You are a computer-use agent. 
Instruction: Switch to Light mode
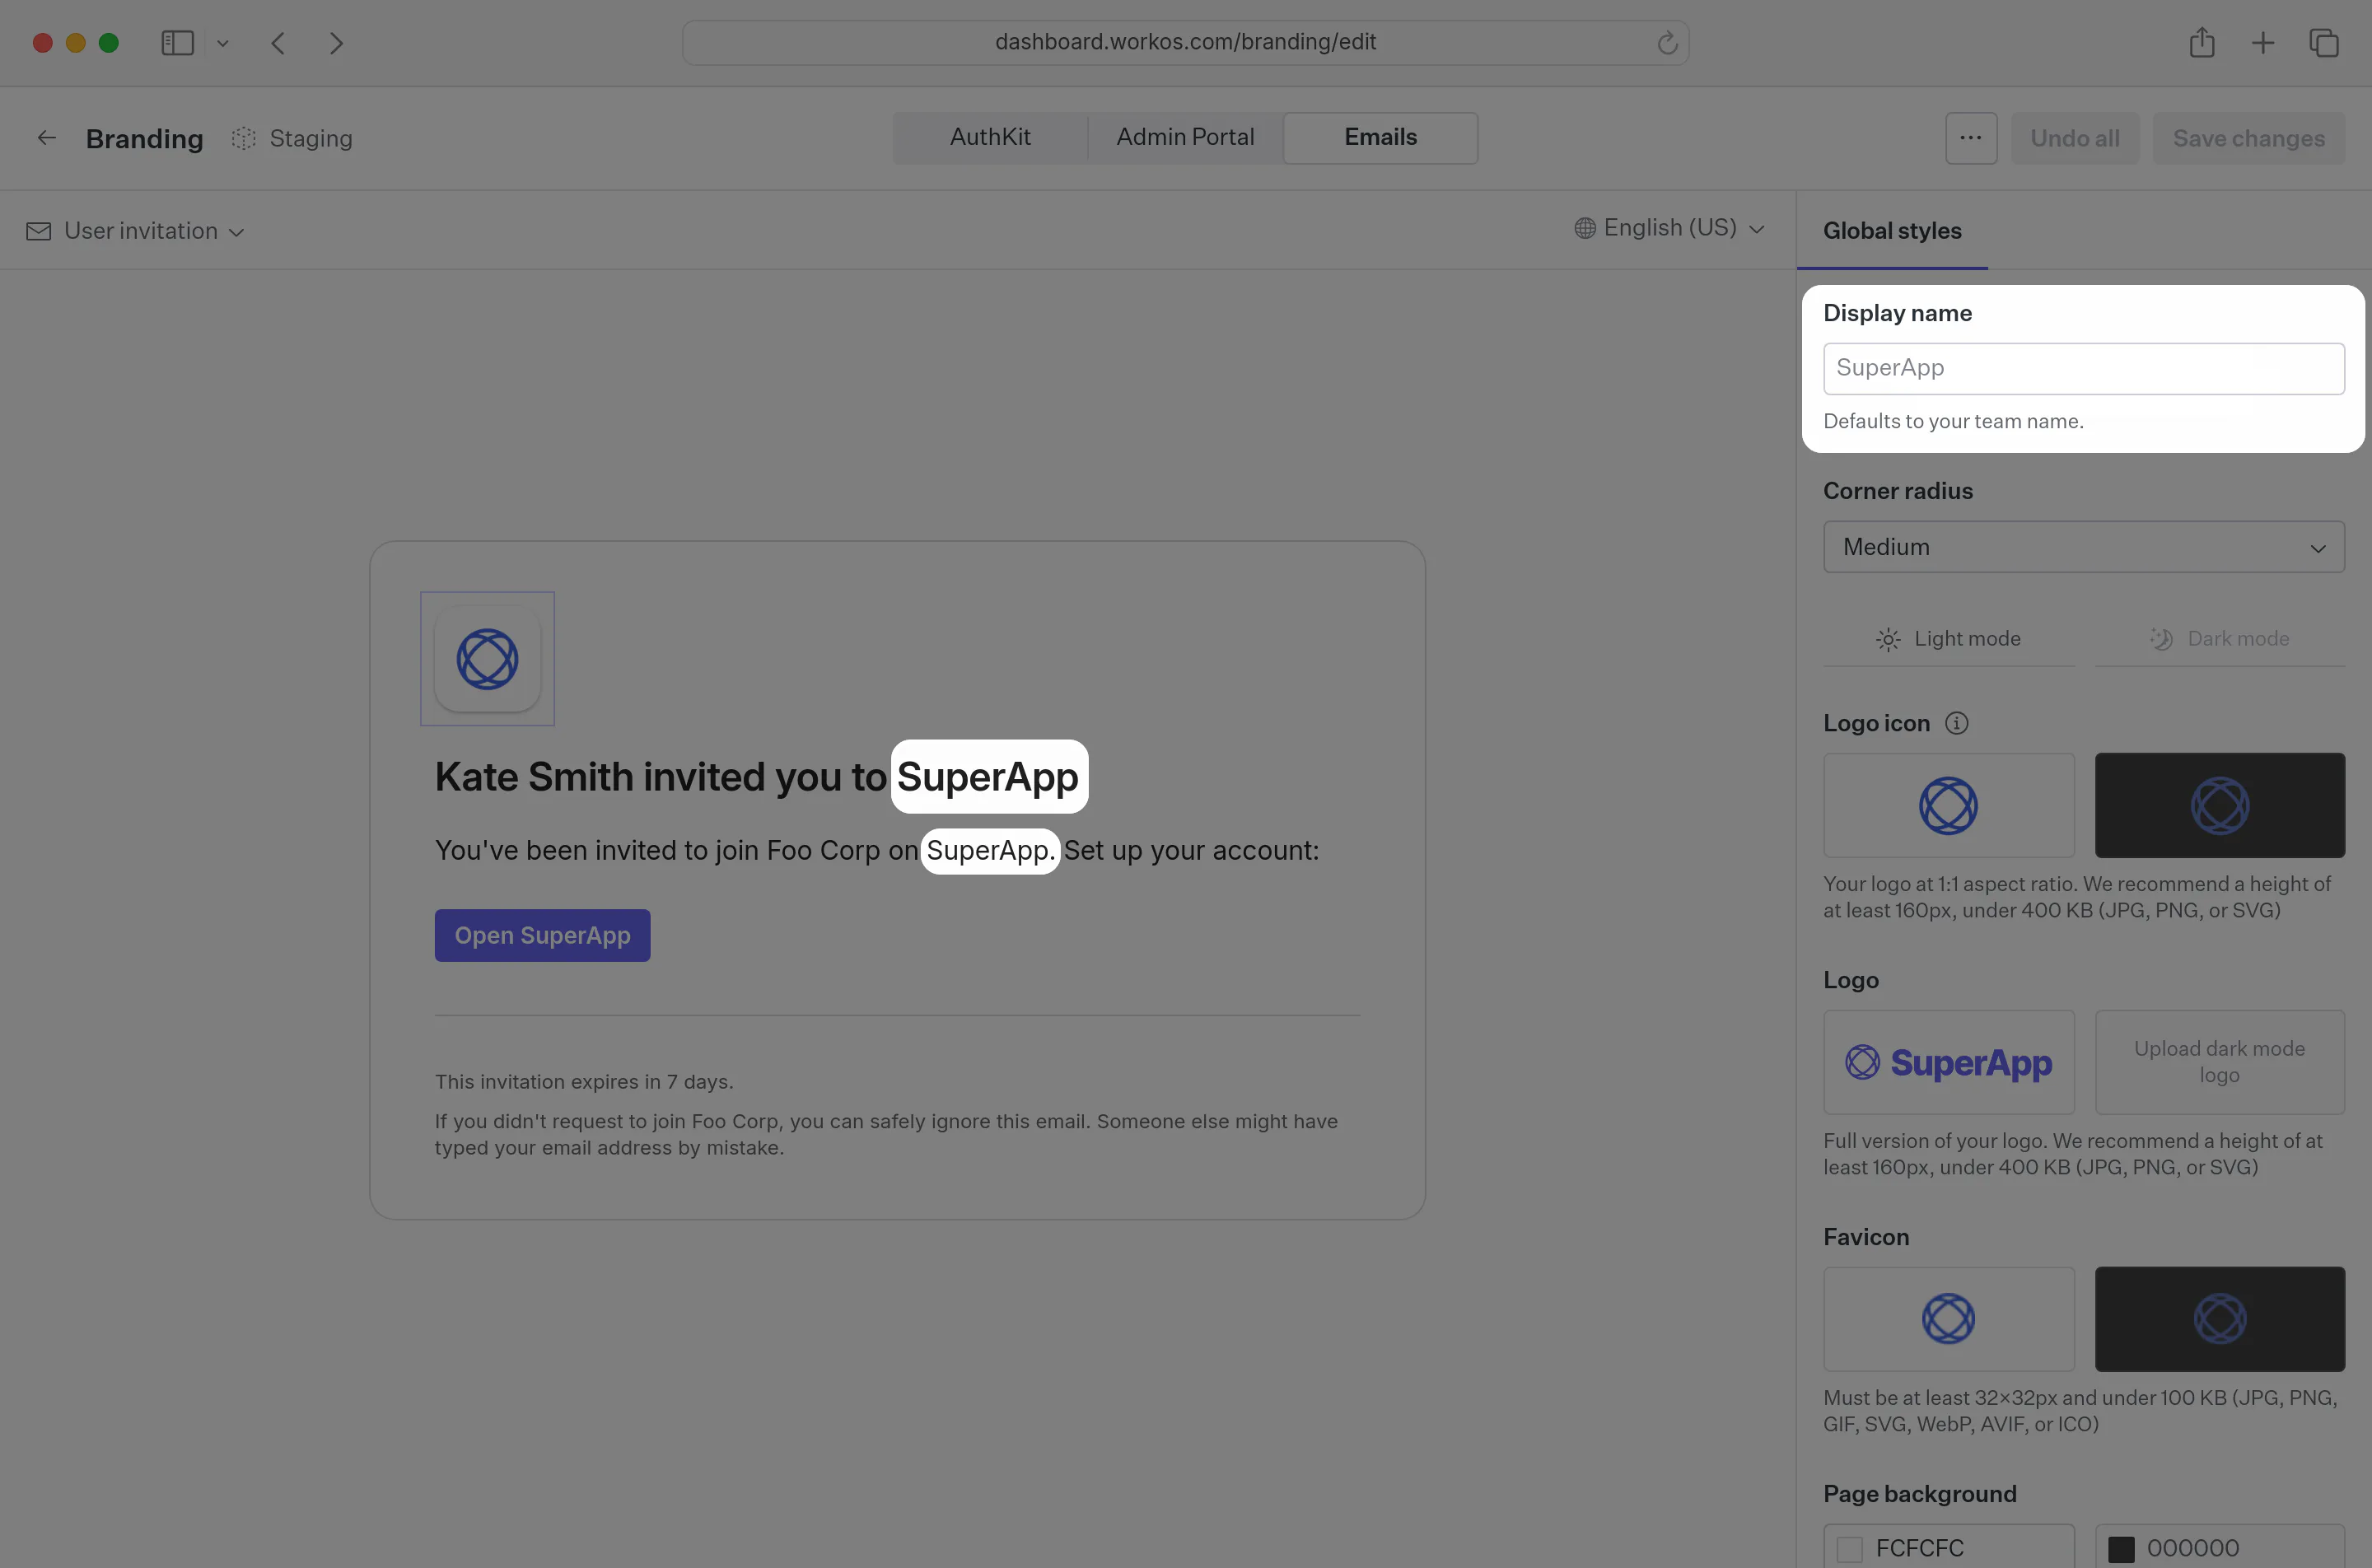[1949, 639]
